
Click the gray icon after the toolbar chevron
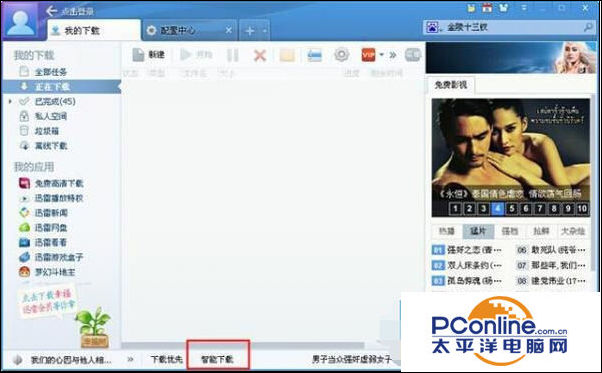coord(413,55)
